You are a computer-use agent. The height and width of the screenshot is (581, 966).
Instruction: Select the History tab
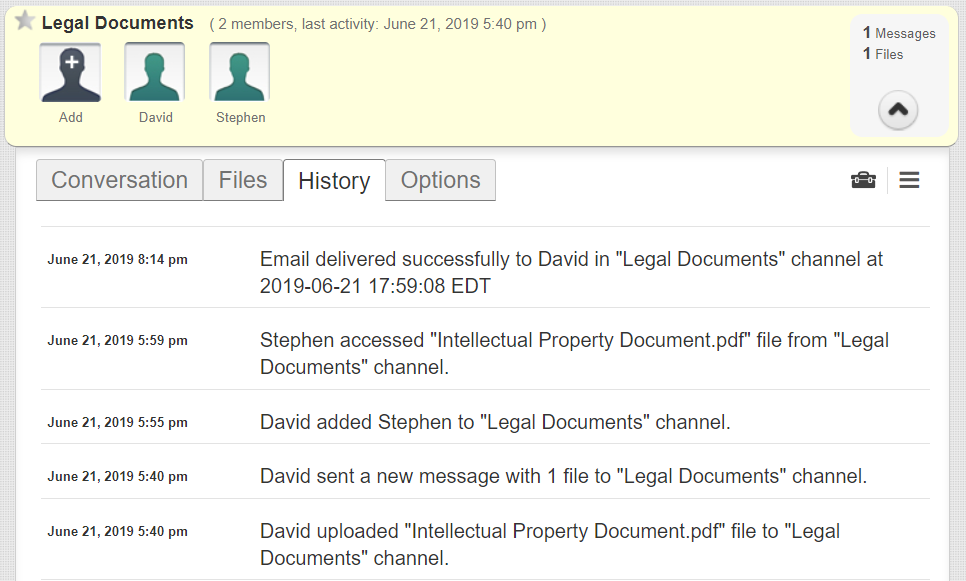pos(334,181)
